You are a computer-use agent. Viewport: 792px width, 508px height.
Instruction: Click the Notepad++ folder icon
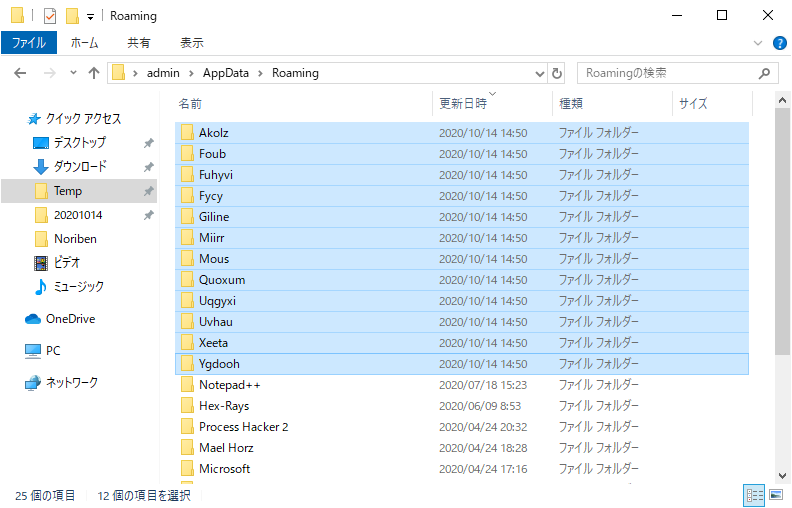click(x=187, y=385)
